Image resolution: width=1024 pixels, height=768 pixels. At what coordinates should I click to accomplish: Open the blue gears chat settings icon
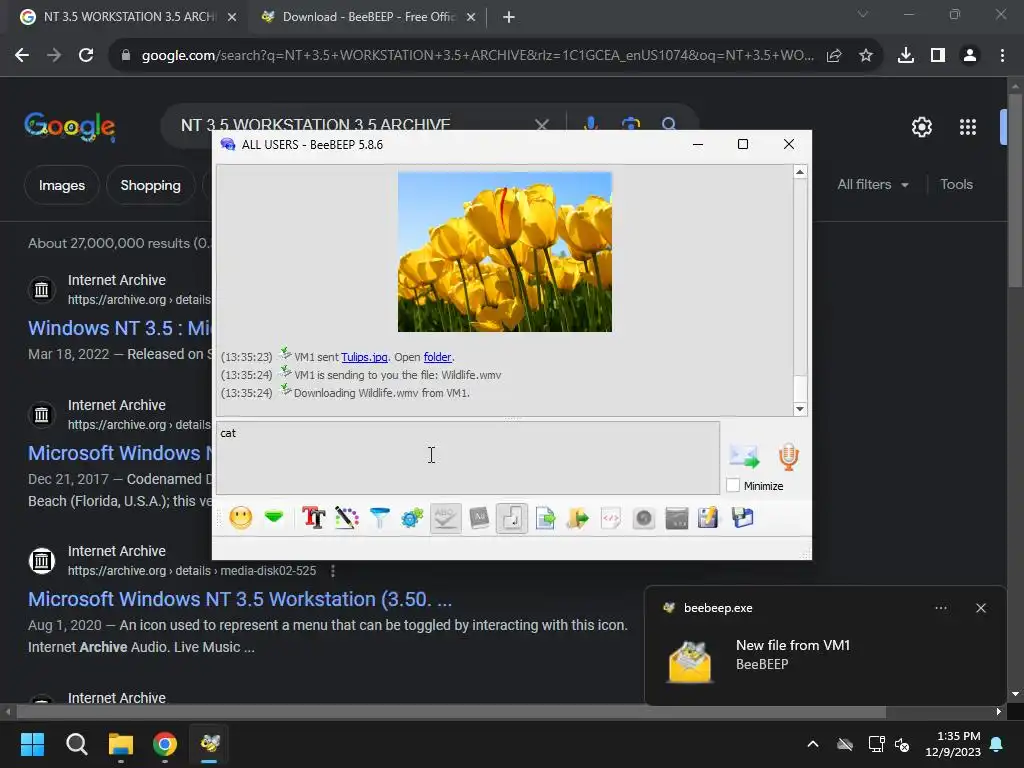click(x=412, y=518)
